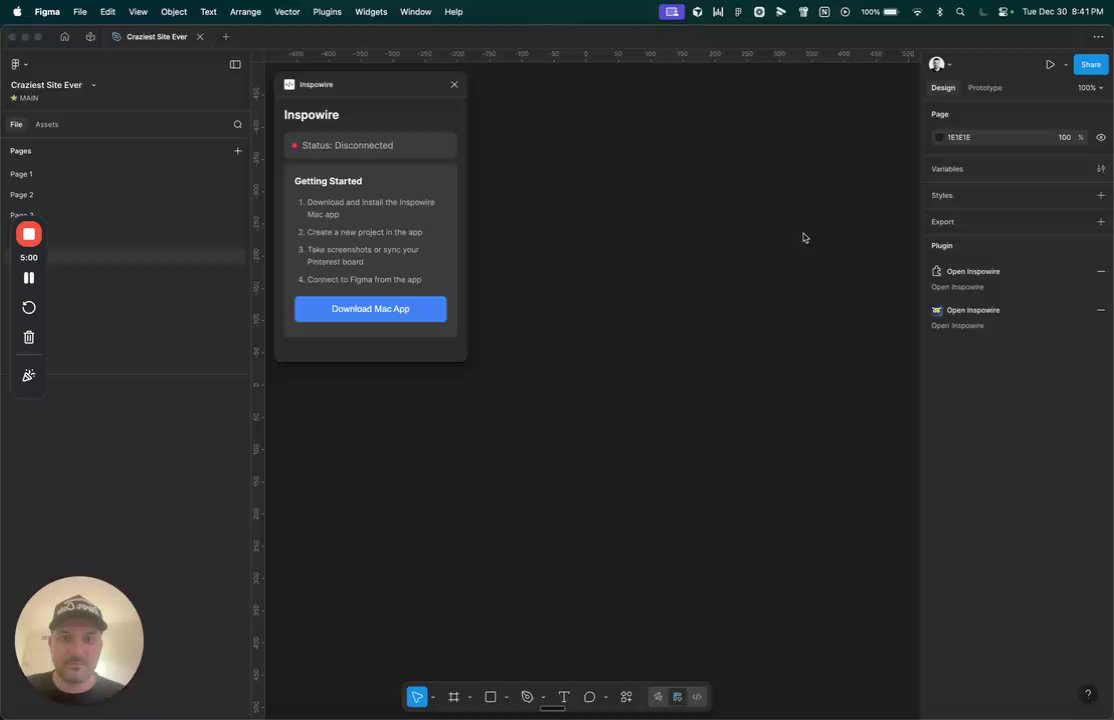
Task: Present the prototype with play icon
Action: (x=1050, y=65)
